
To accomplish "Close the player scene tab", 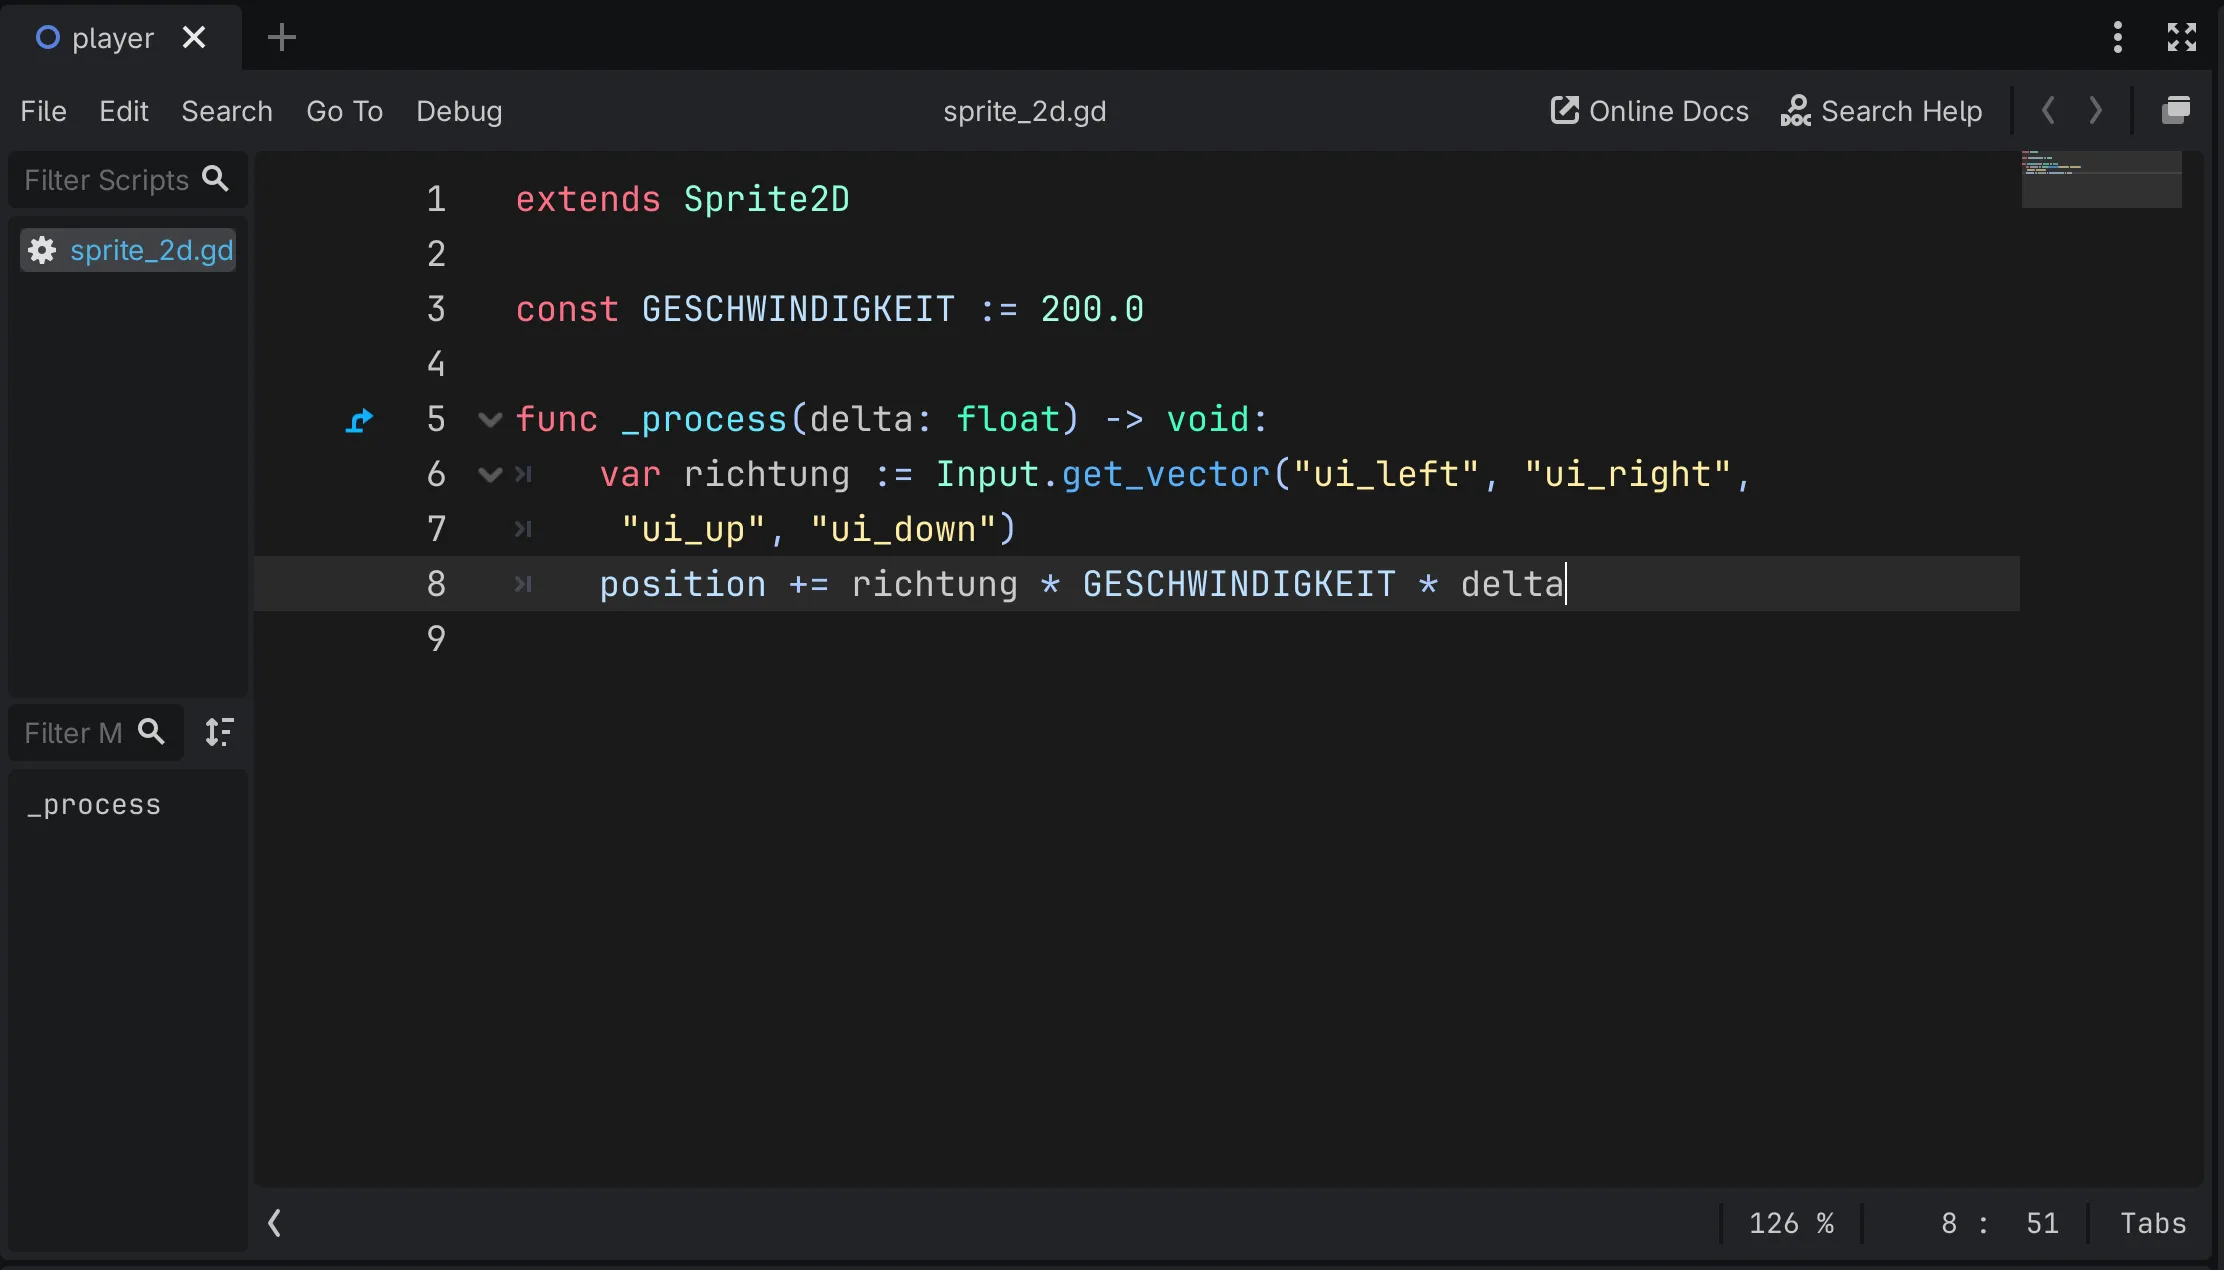I will tap(194, 38).
